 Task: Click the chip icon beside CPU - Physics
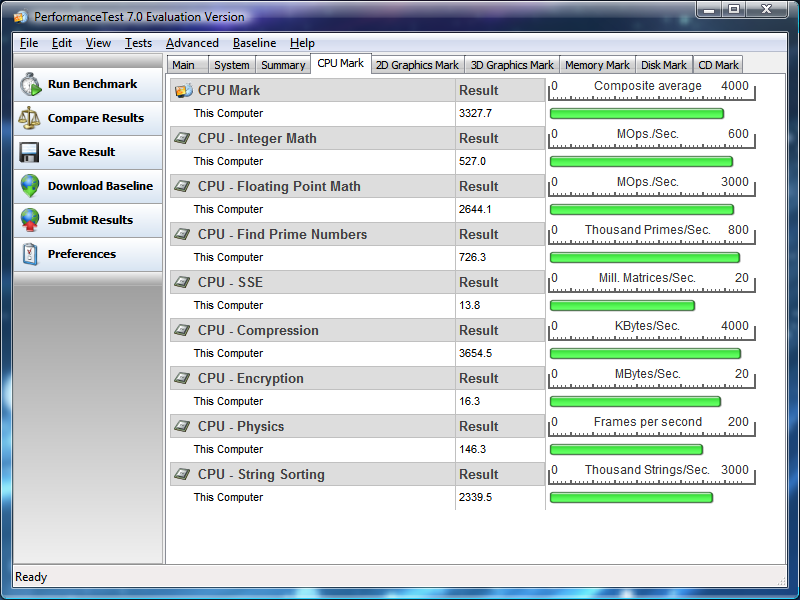coord(182,426)
